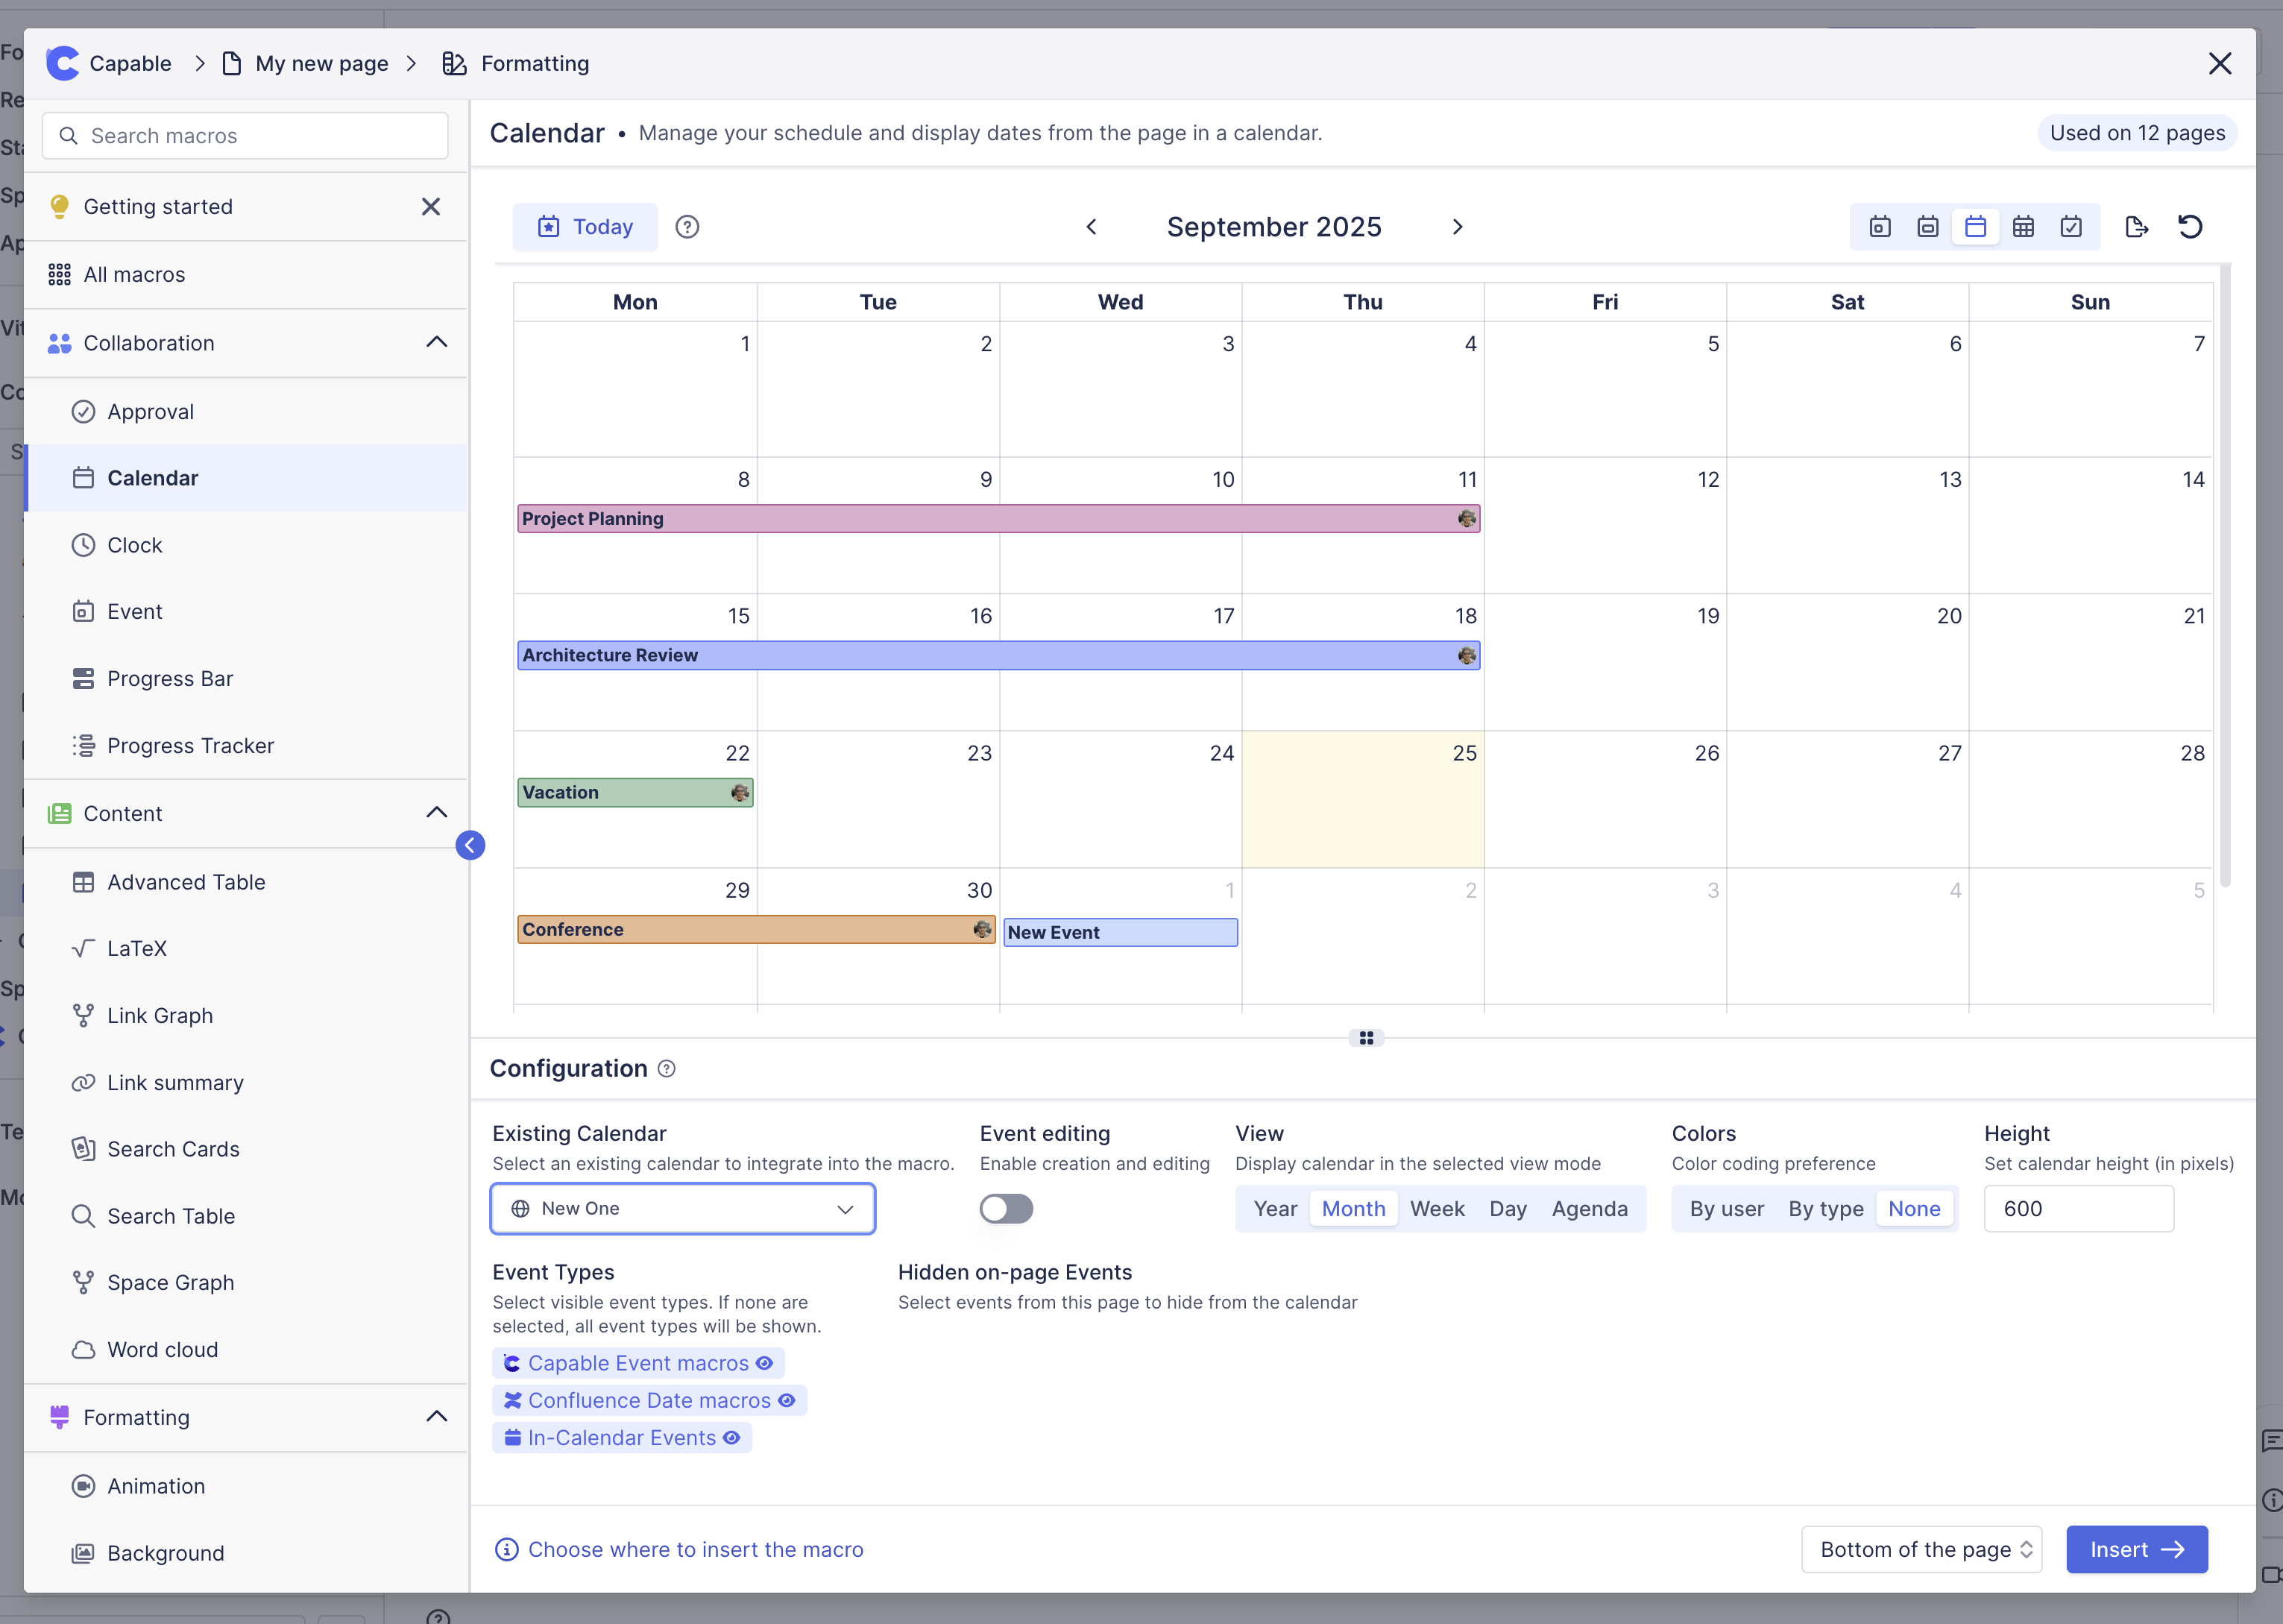Click the grid-style year view calendar icon
The width and height of the screenshot is (2283, 1624).
pyautogui.click(x=2023, y=227)
